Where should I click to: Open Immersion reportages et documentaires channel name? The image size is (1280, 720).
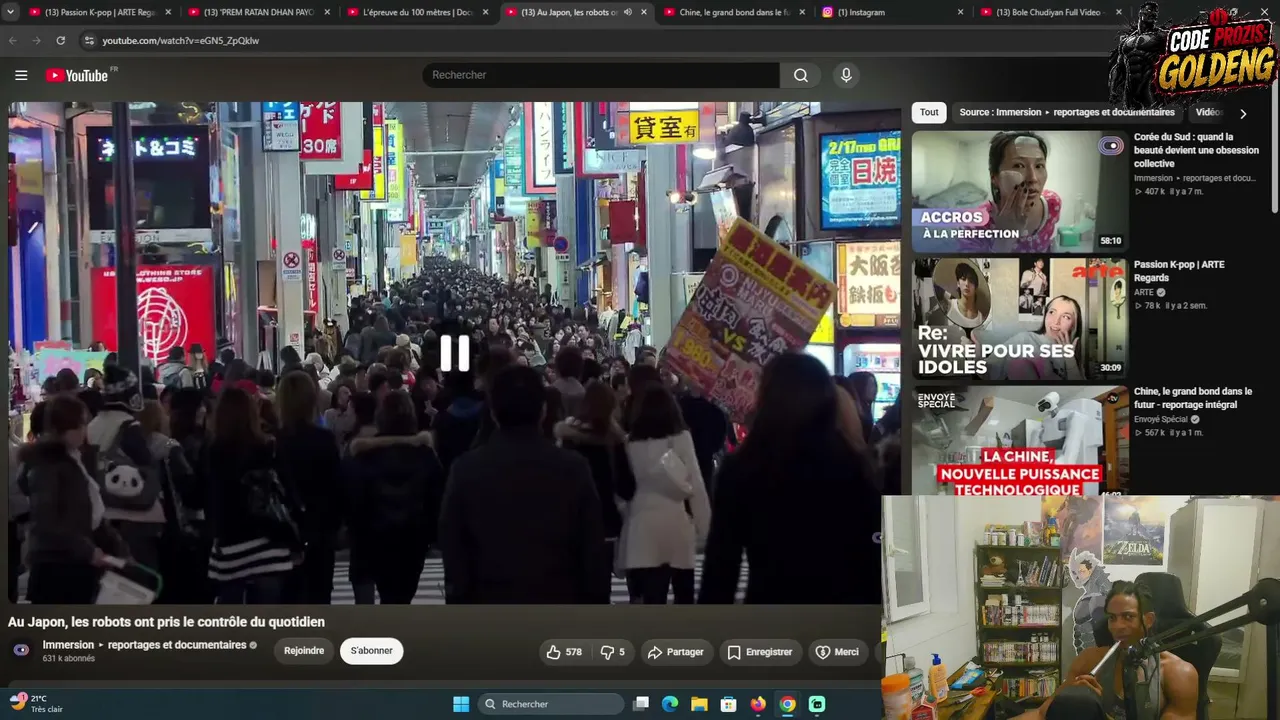pos(144,645)
